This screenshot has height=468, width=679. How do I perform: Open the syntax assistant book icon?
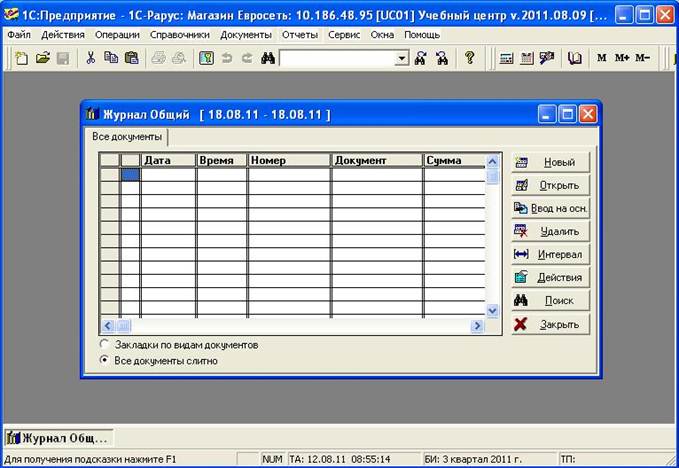(x=575, y=58)
